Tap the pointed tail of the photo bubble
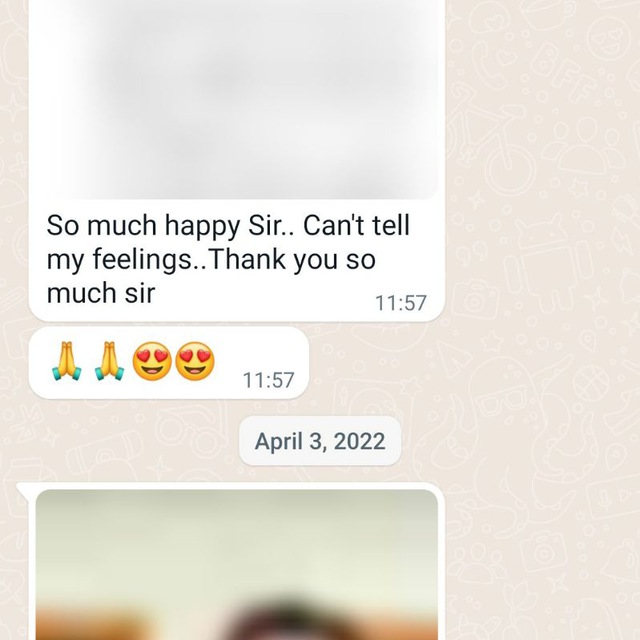The height and width of the screenshot is (640, 640). [22, 489]
